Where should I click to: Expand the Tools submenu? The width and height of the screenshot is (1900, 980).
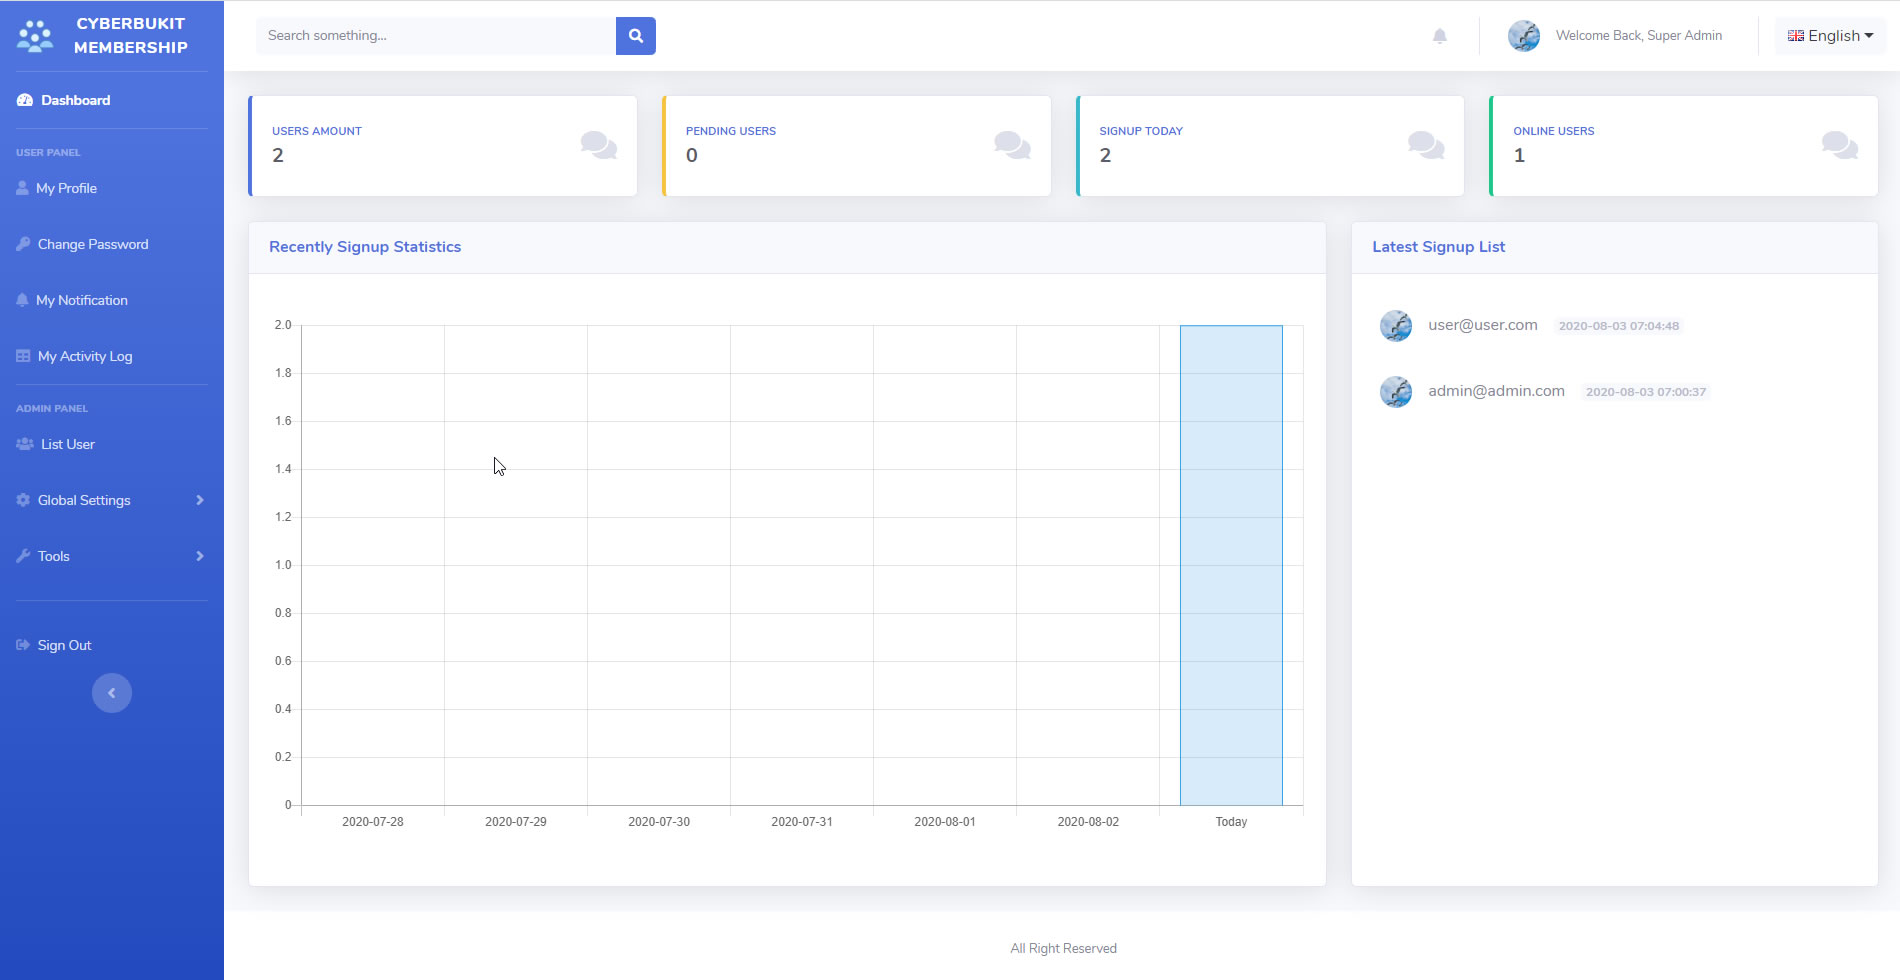52,556
